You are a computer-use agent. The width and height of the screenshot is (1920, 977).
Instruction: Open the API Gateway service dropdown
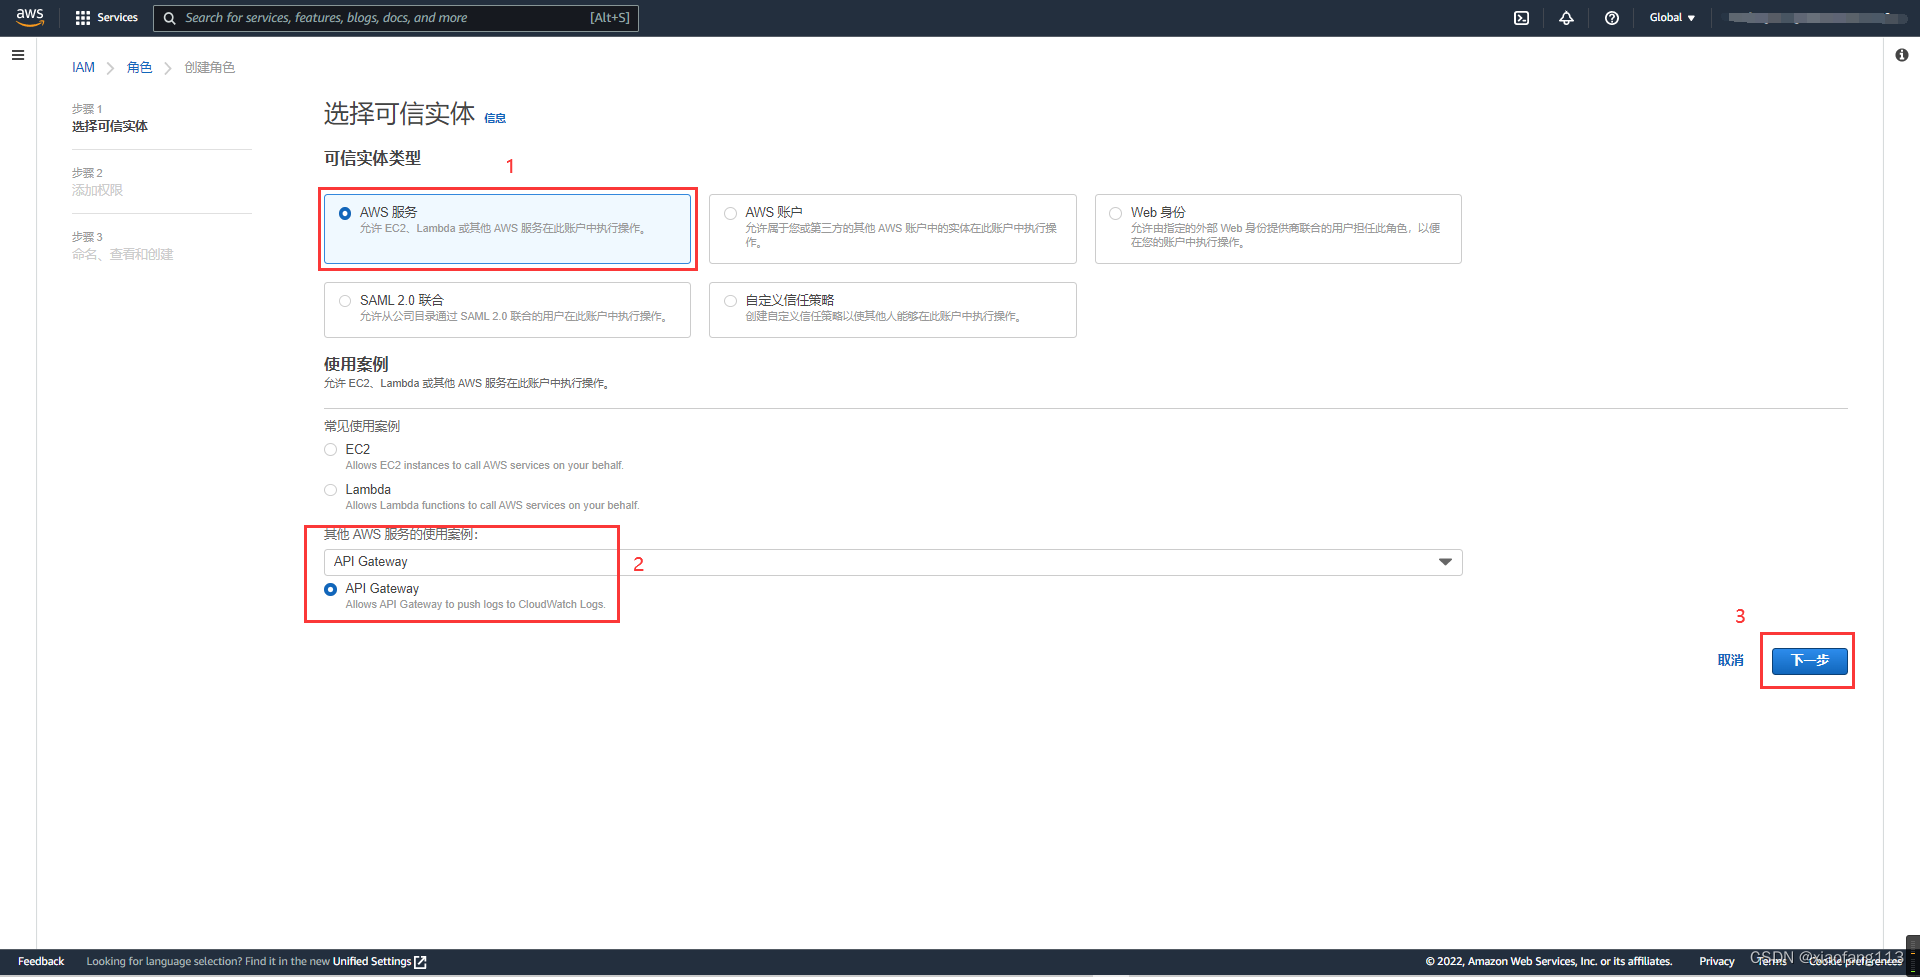coord(893,562)
